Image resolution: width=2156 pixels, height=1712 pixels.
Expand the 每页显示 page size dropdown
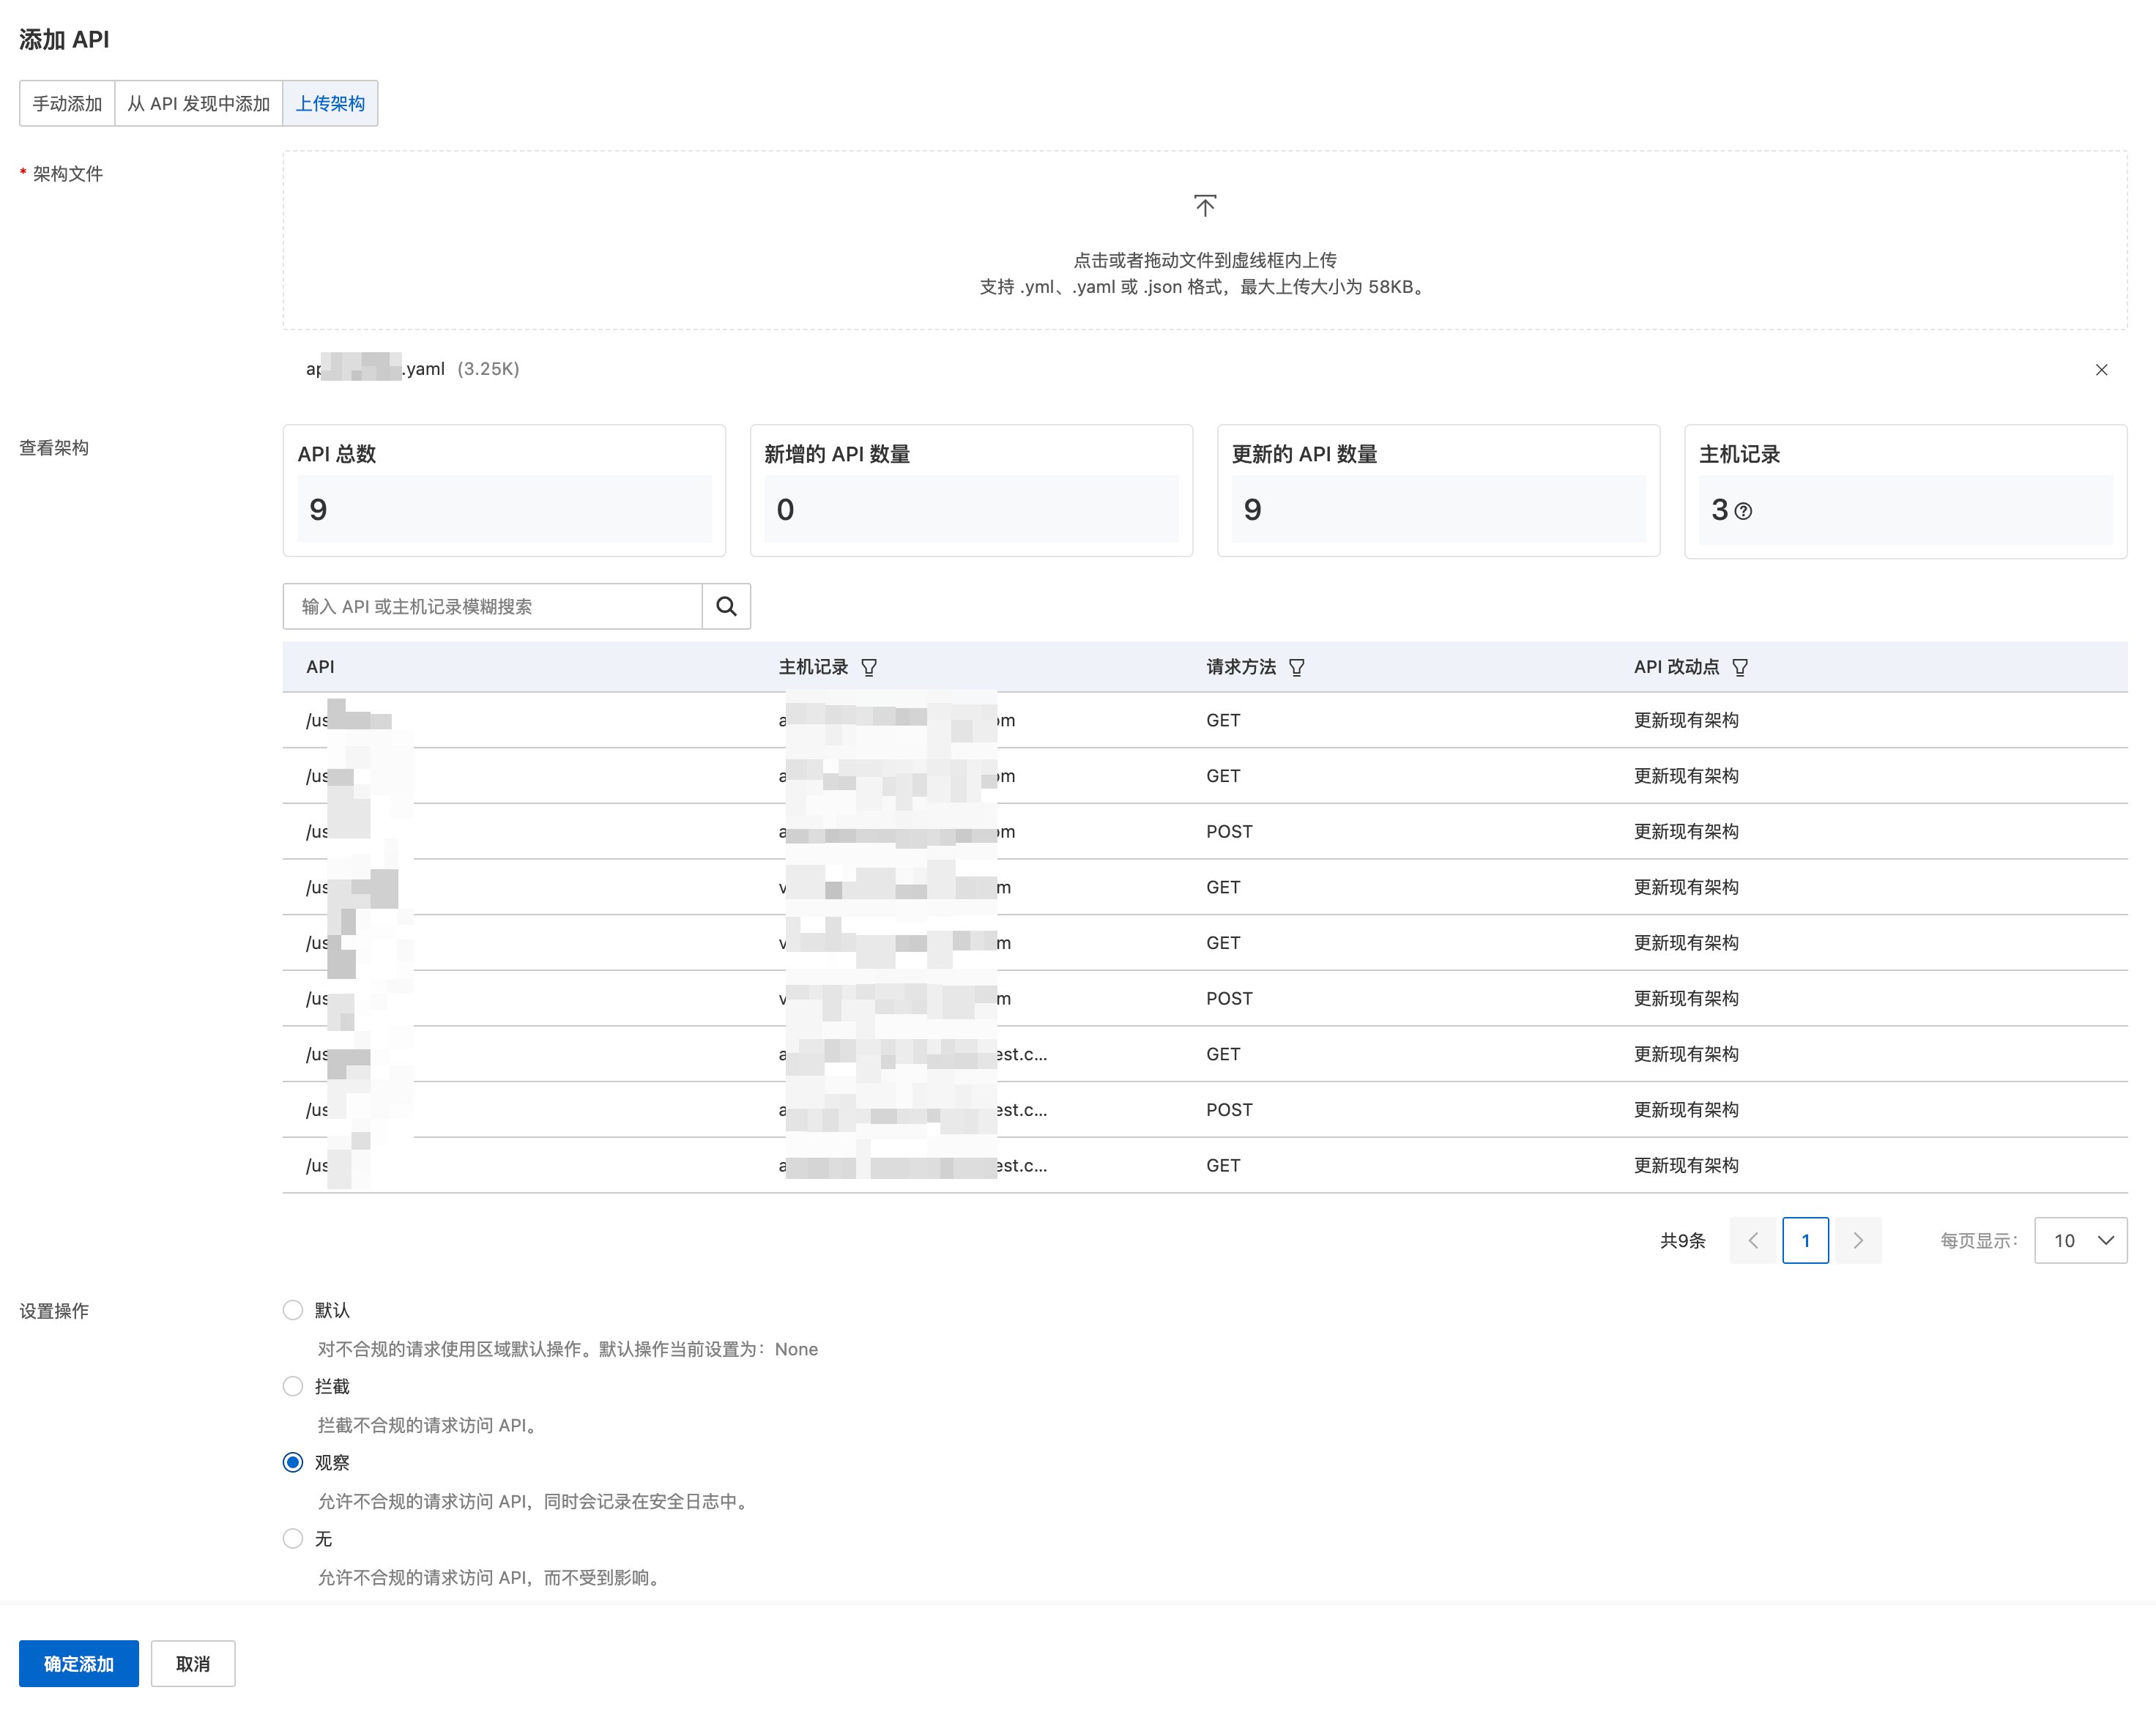pos(2080,1240)
